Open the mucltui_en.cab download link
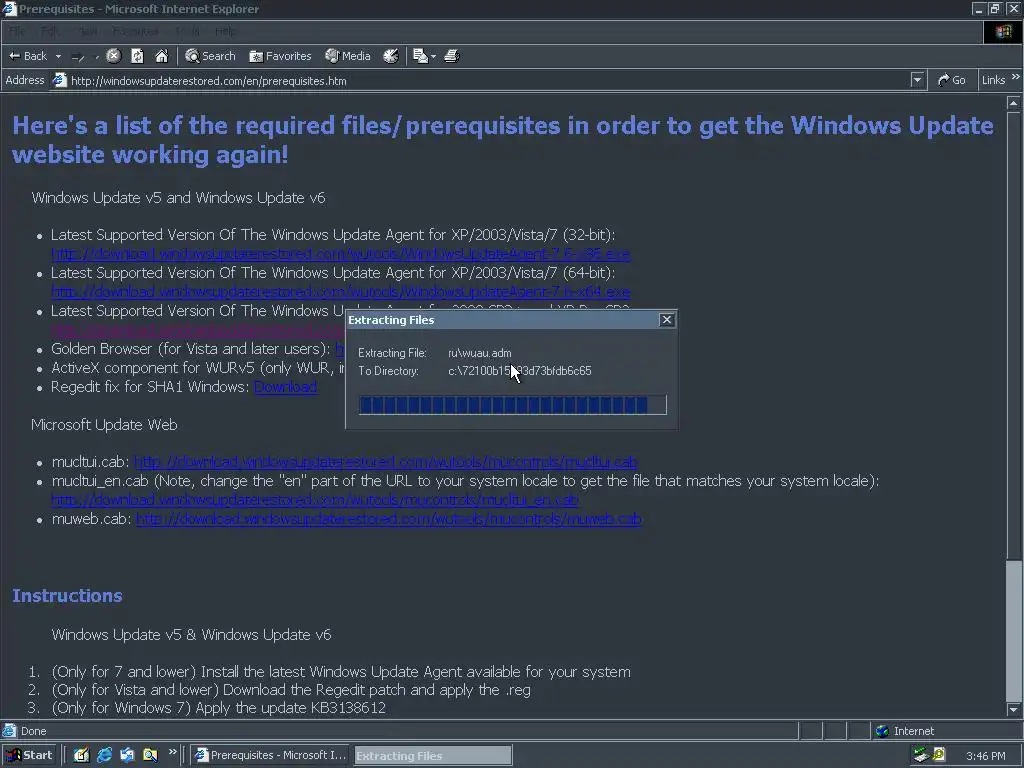This screenshot has width=1024, height=768. pyautogui.click(x=315, y=500)
